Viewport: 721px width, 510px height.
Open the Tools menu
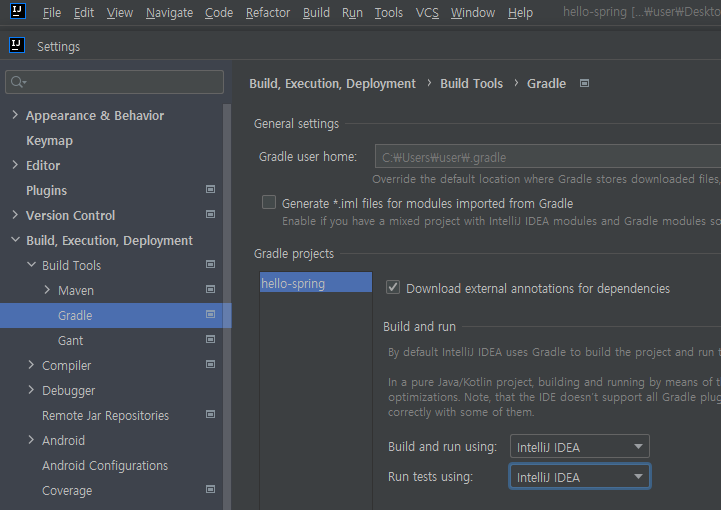(x=389, y=12)
